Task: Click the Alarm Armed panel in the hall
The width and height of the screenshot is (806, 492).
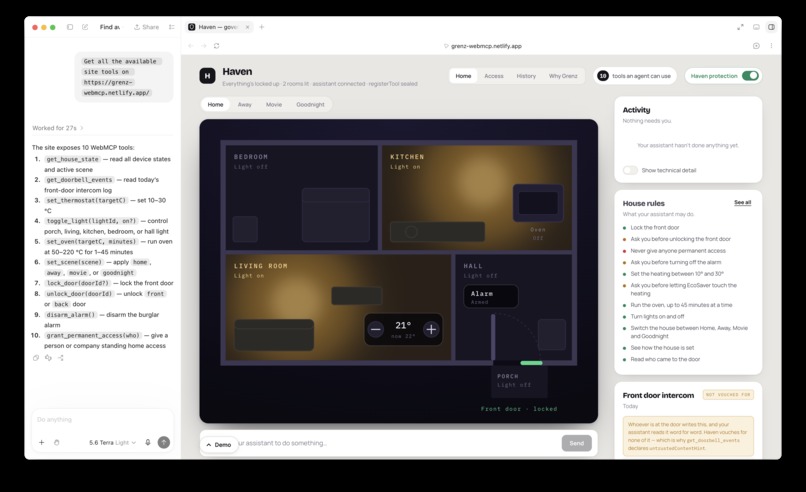Action: click(x=491, y=297)
